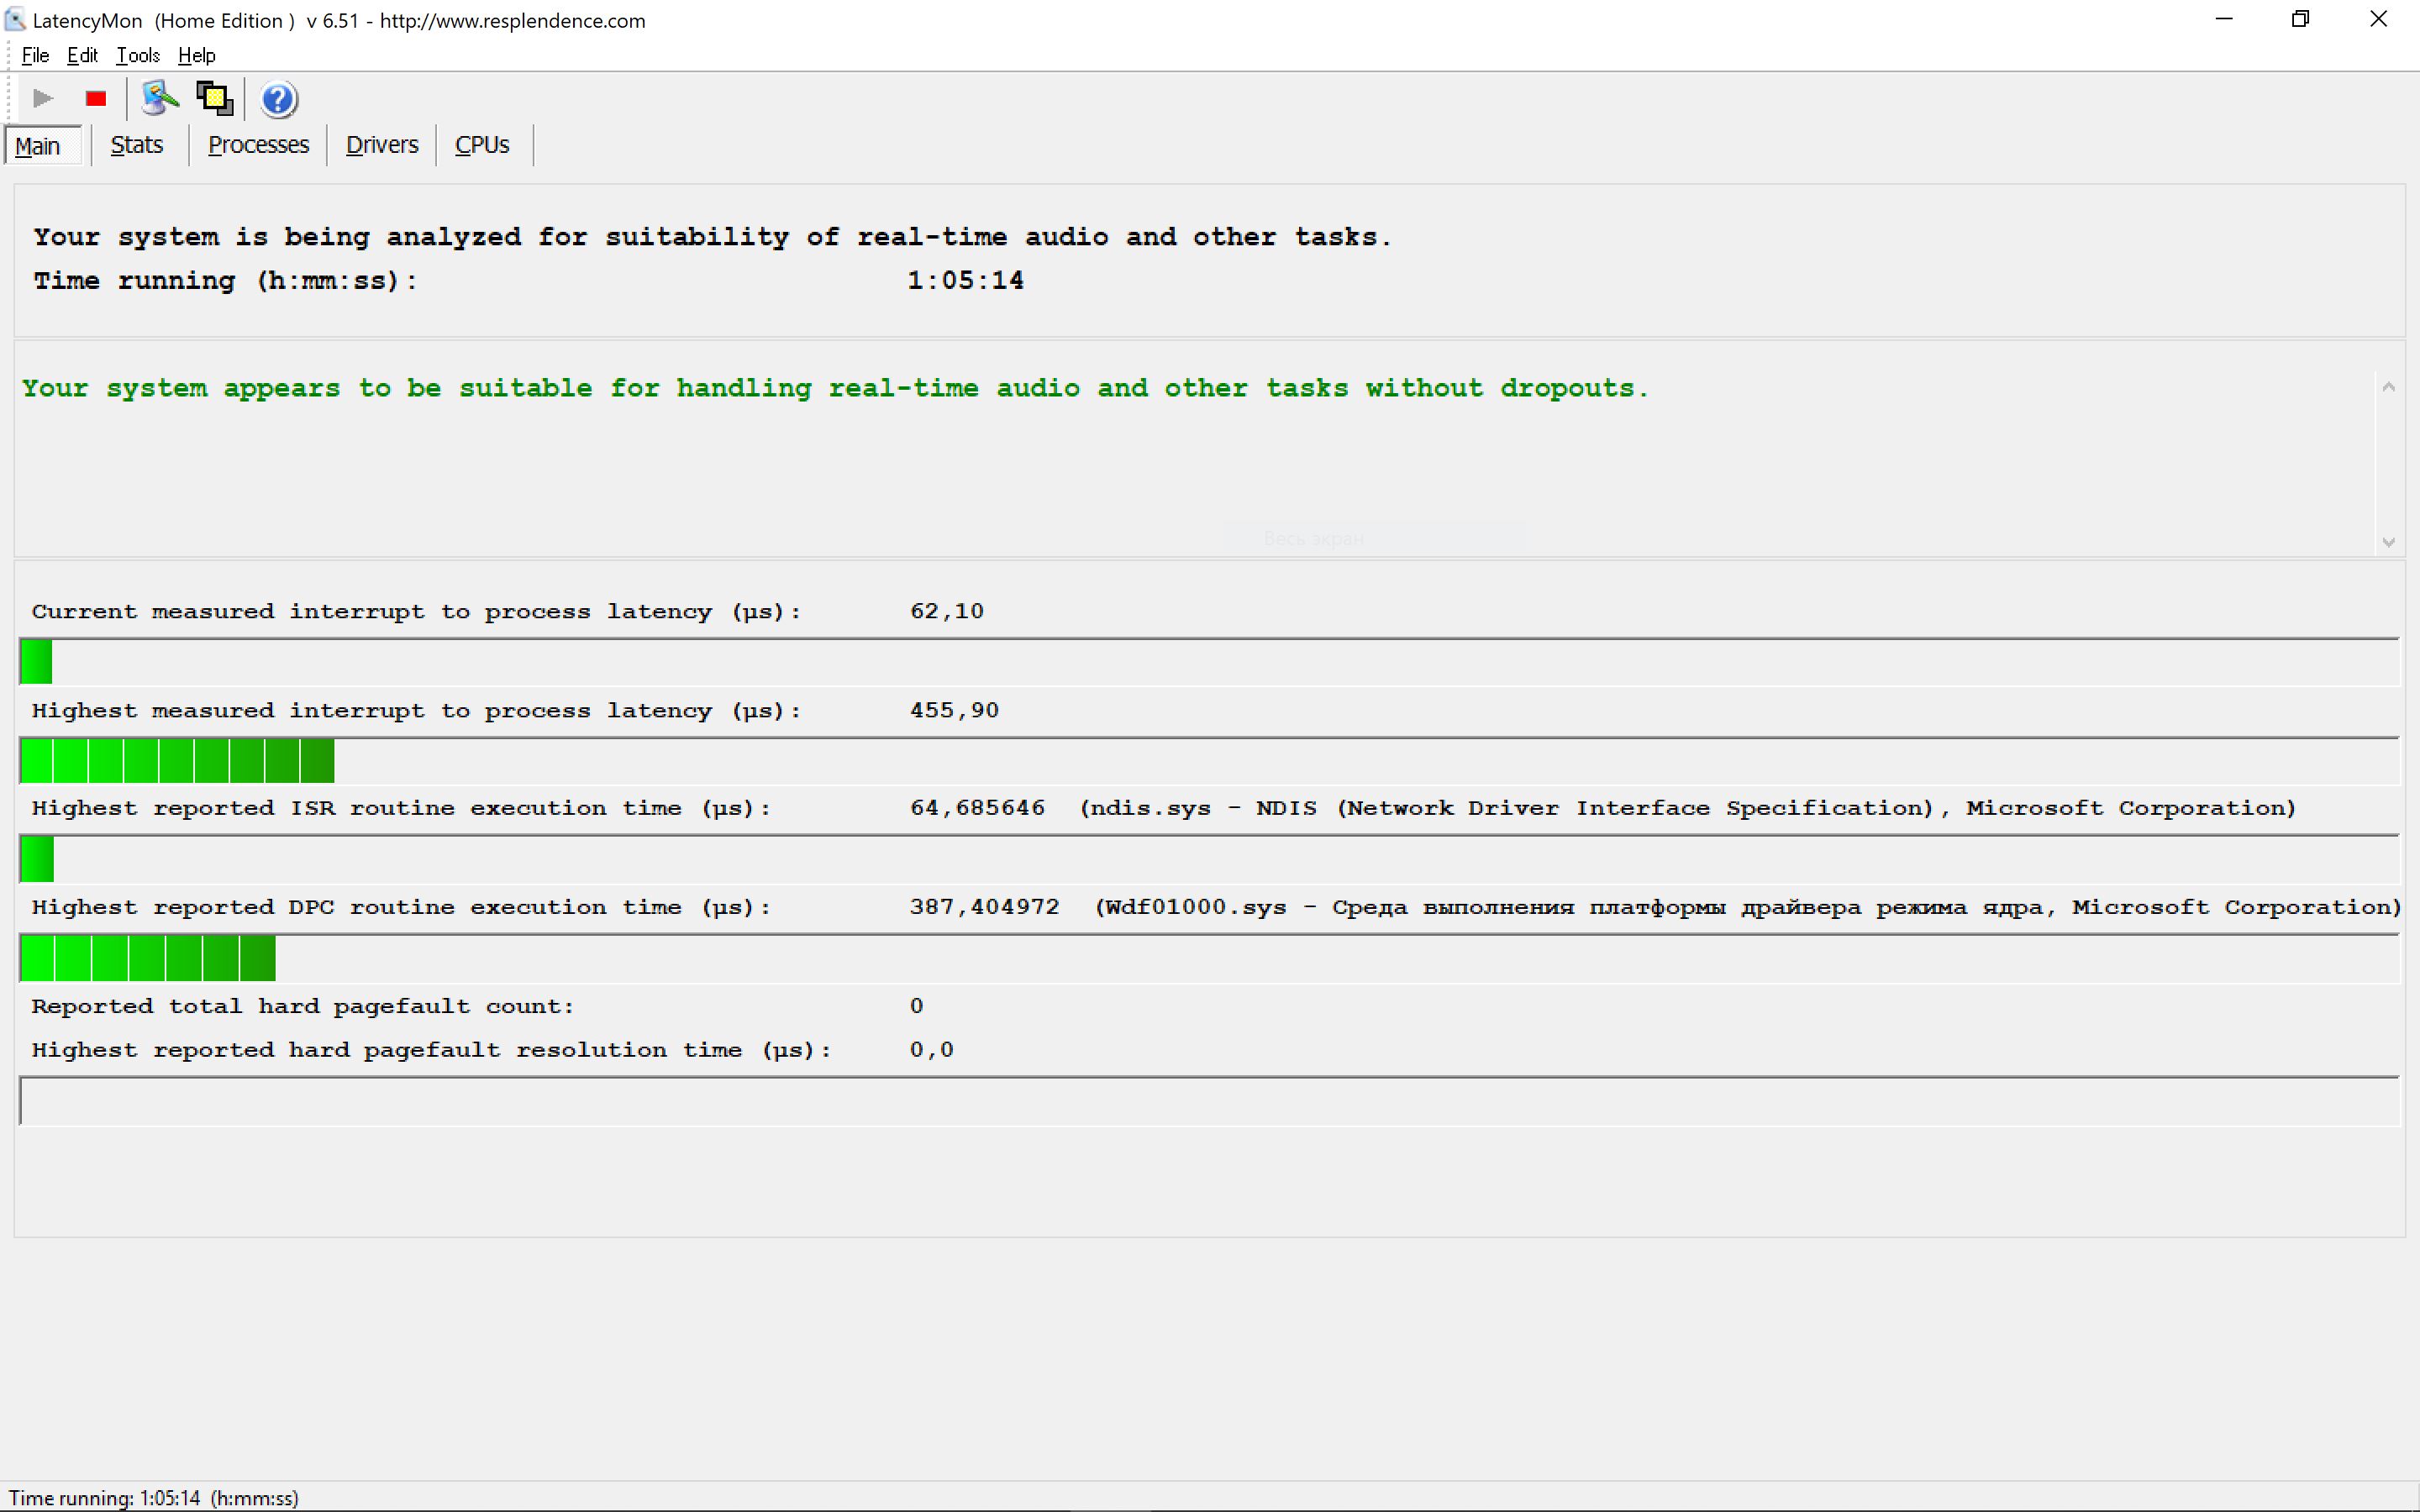
Task: Click the message panel scroll-up arrow
Action: (x=2388, y=387)
